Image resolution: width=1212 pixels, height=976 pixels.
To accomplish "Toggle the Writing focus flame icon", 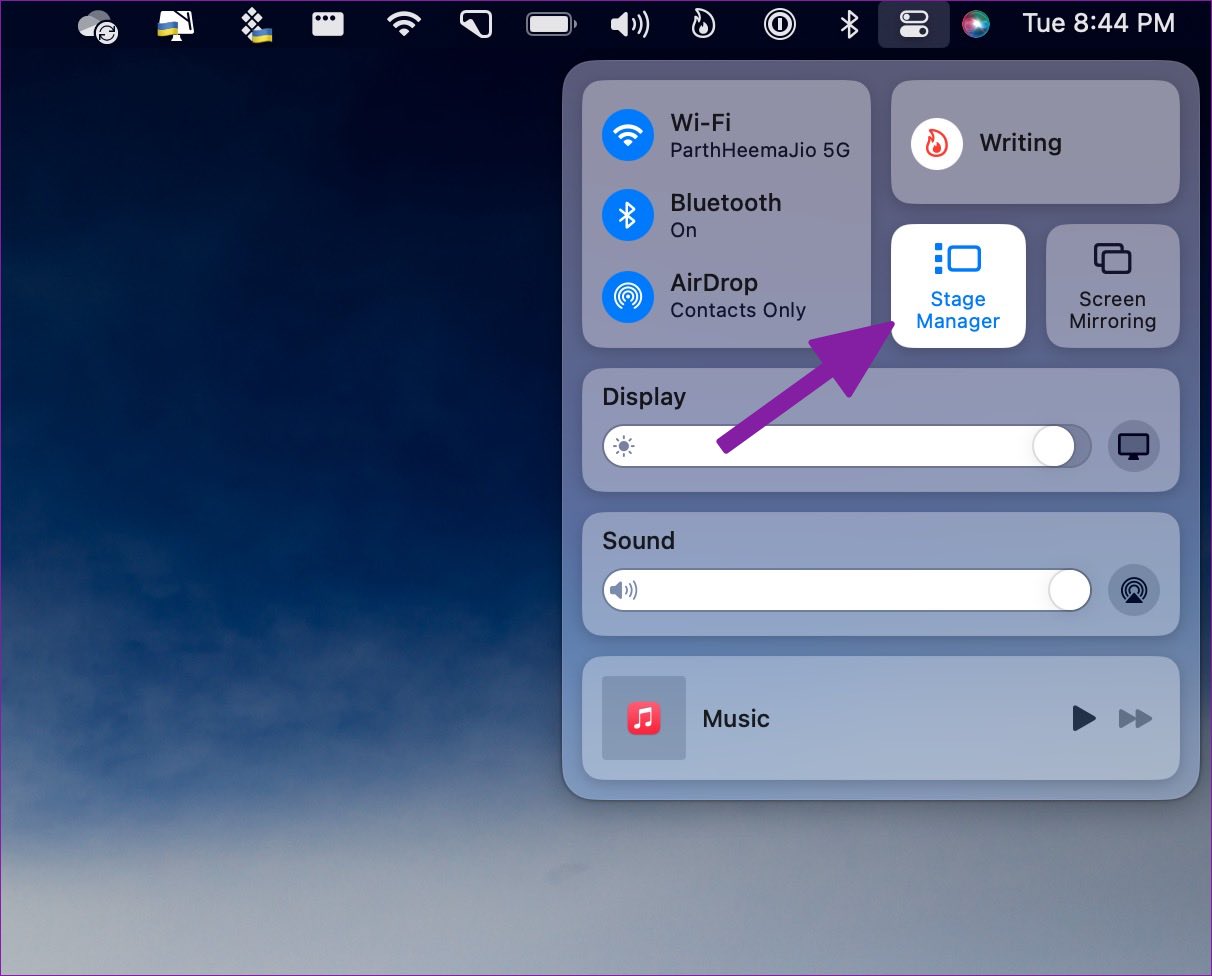I will [x=937, y=143].
